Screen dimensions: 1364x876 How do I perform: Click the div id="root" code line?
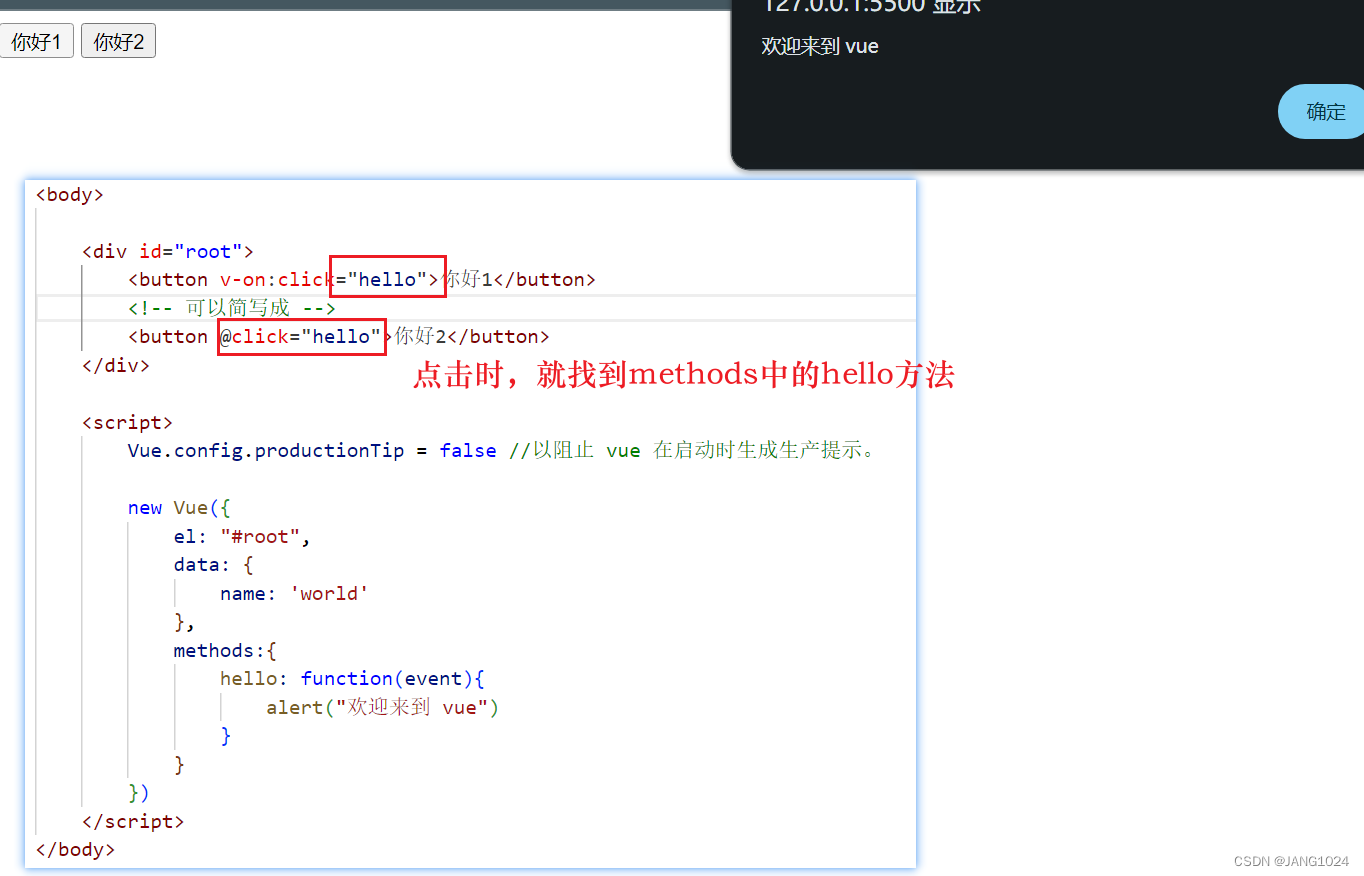pos(168,251)
